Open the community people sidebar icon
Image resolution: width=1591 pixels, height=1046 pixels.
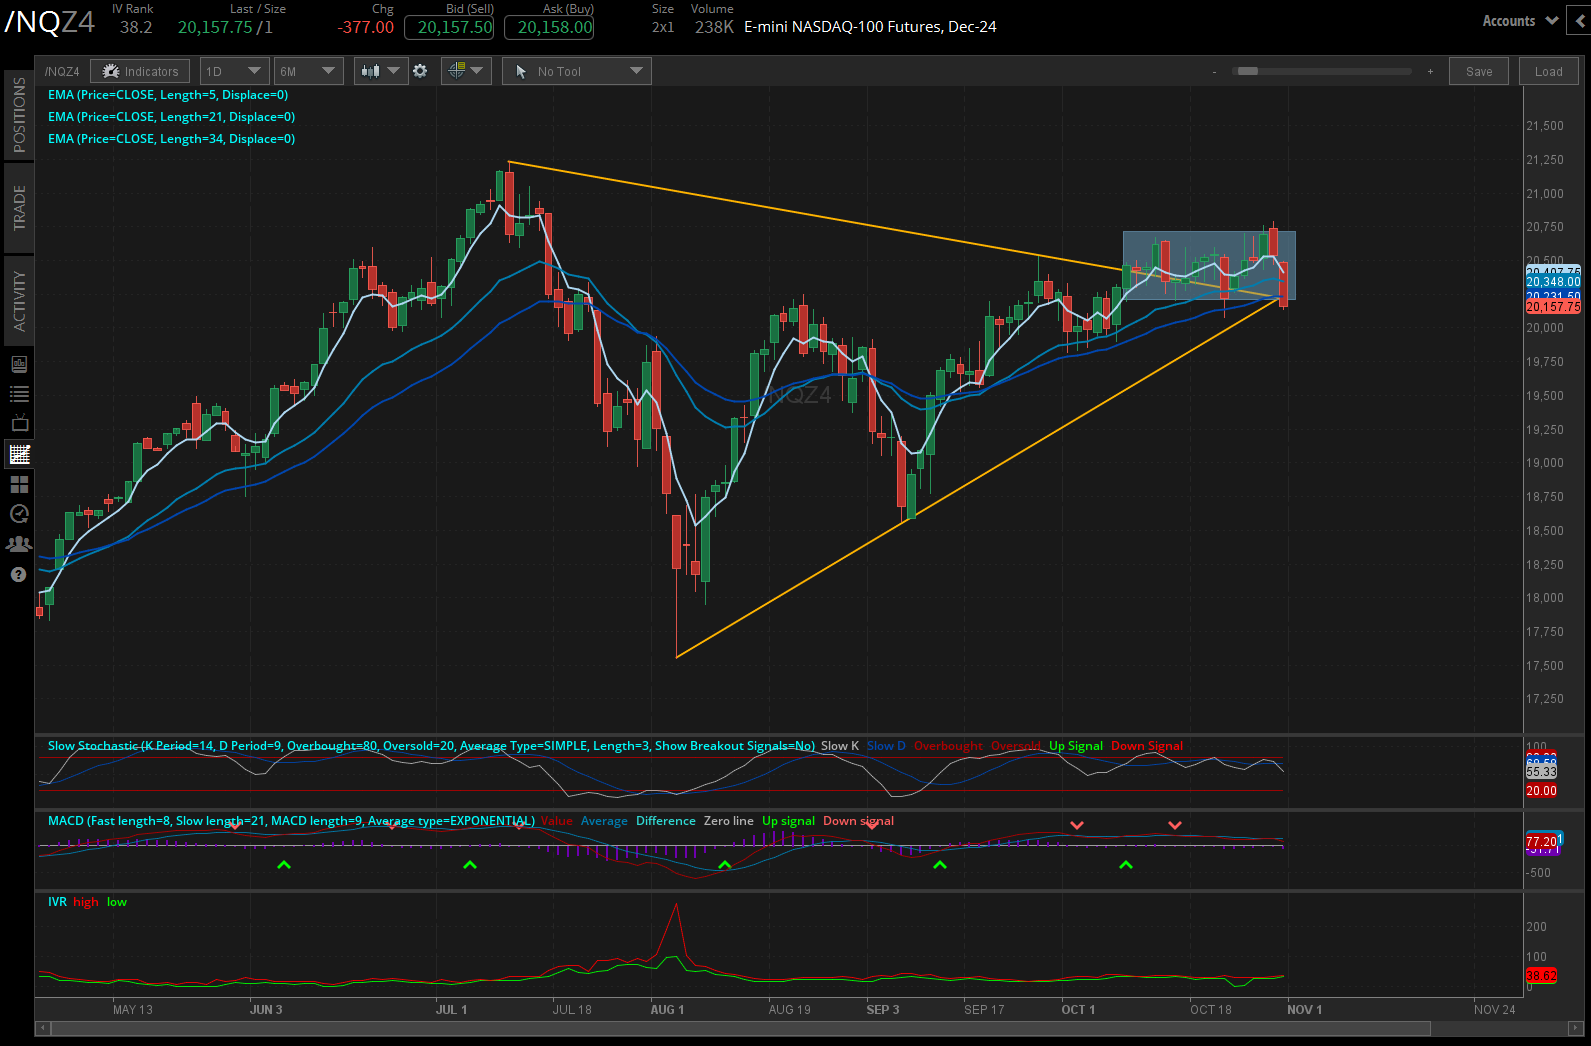(19, 544)
